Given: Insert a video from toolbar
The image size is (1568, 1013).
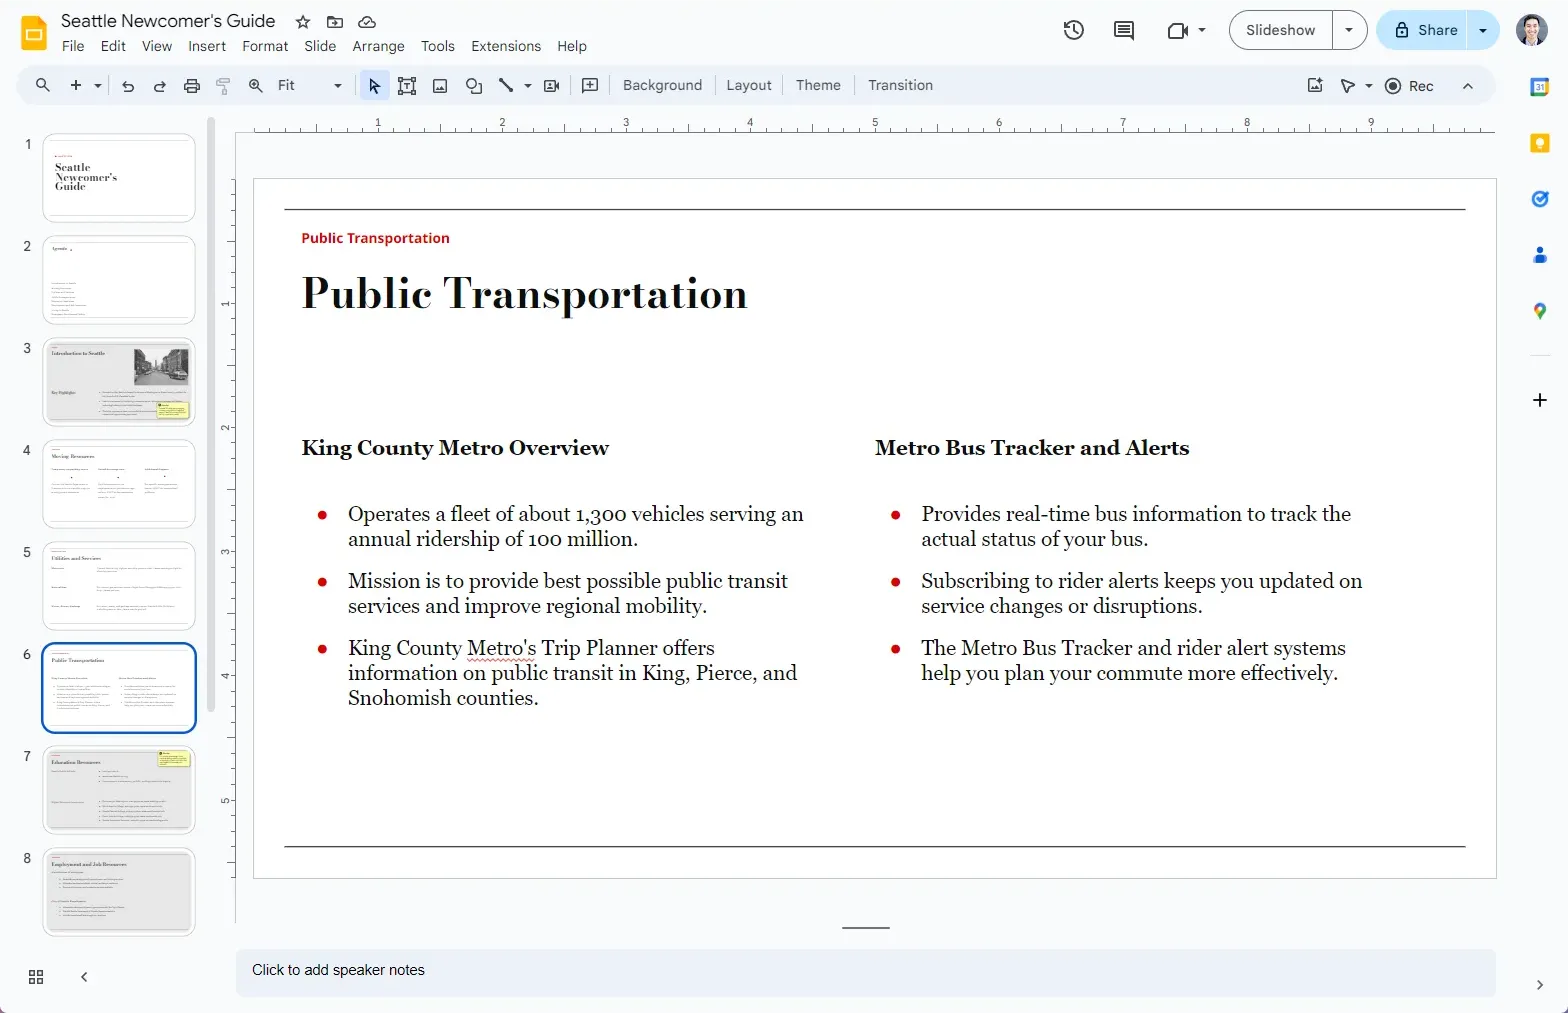Looking at the screenshot, I should click(551, 85).
